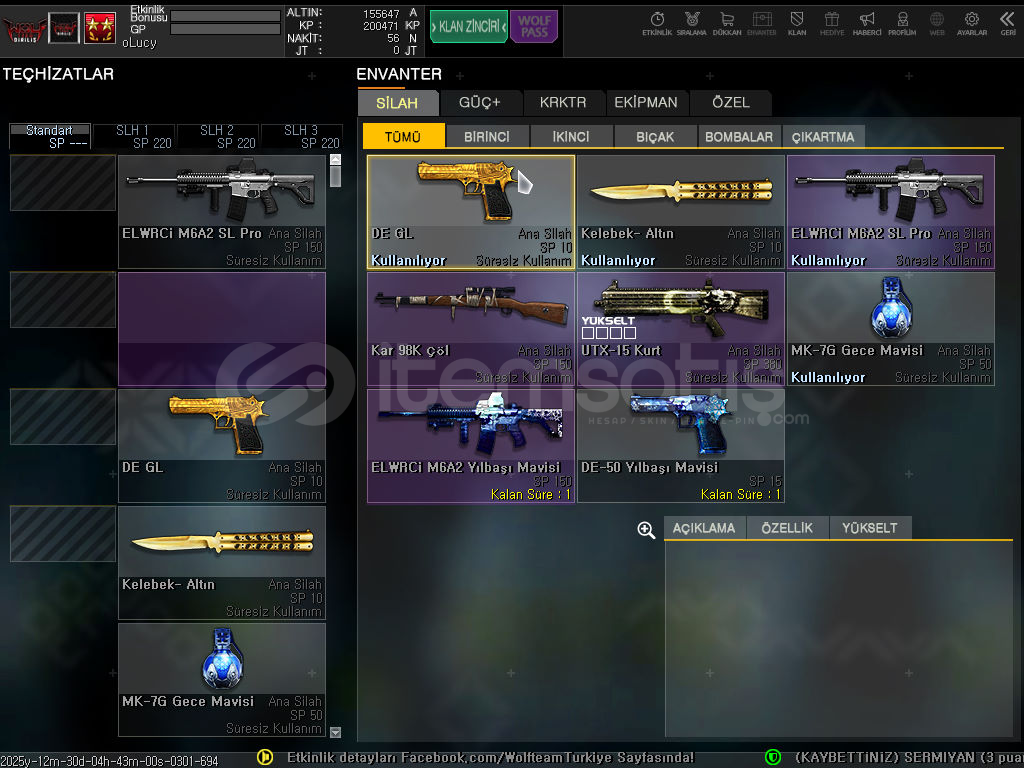Open the Web globe icon
The height and width of the screenshot is (768, 1024).
936,24
